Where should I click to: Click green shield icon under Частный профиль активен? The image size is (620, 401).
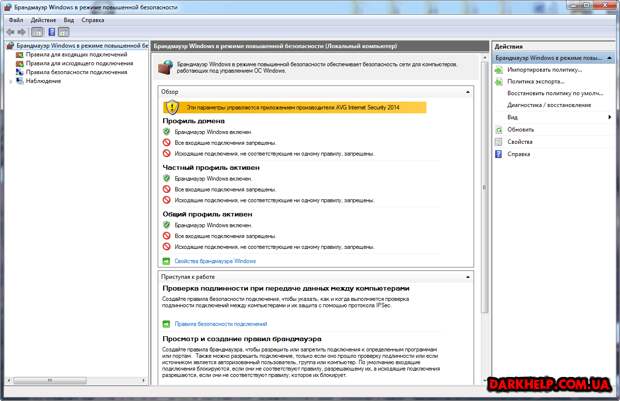pos(166,178)
